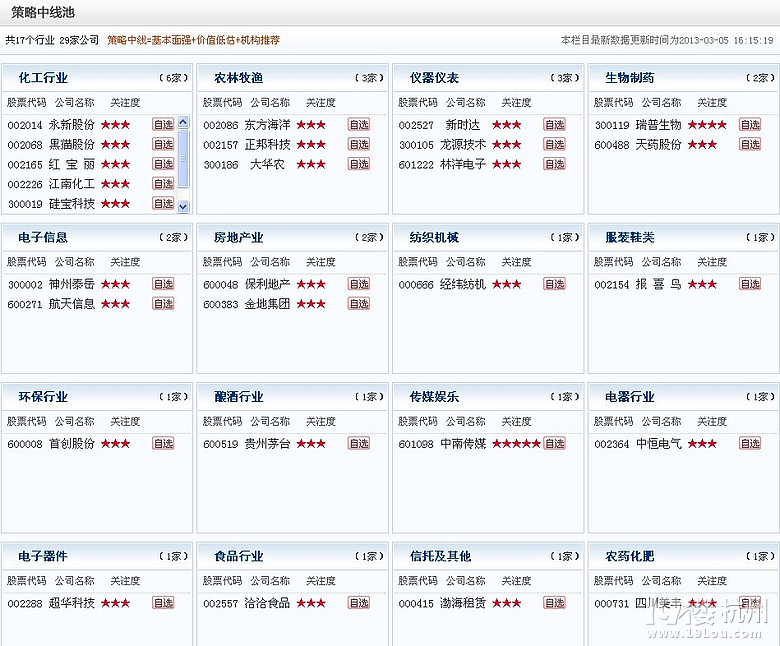
Task: Open 仪器仪表 industry heading
Action: [x=434, y=78]
